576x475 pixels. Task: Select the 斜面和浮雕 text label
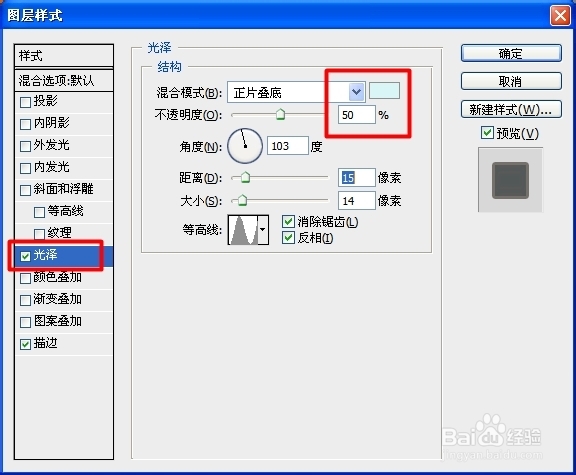click(64, 189)
